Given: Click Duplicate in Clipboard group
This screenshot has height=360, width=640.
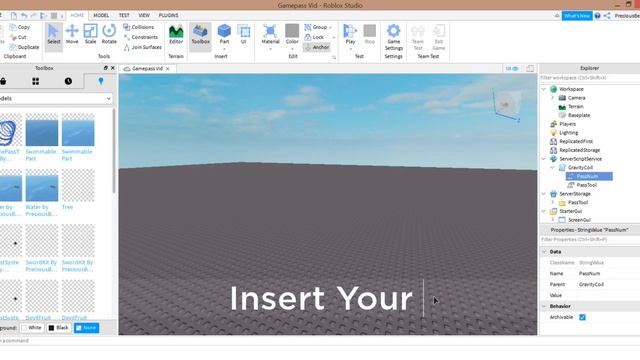Looking at the screenshot, I should (24, 47).
